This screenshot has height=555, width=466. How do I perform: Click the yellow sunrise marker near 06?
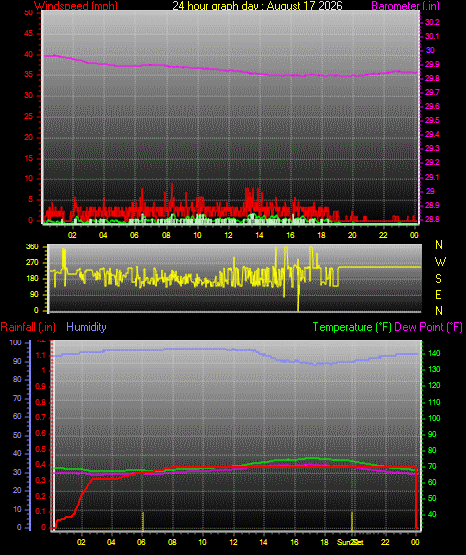pyautogui.click(x=143, y=521)
